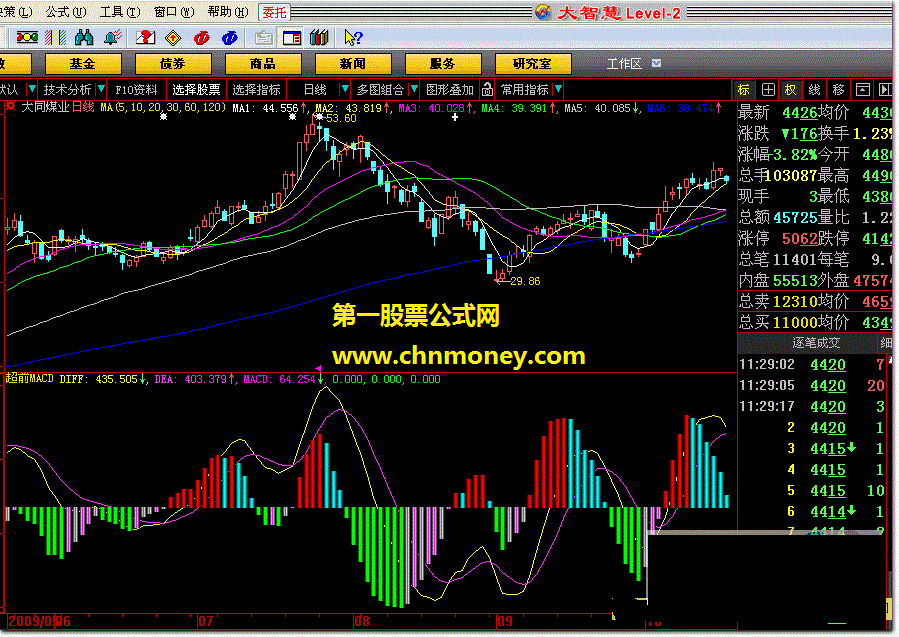Expand the dropdown arrow left of 技术分析
The height and width of the screenshot is (637, 899).
click(32, 89)
